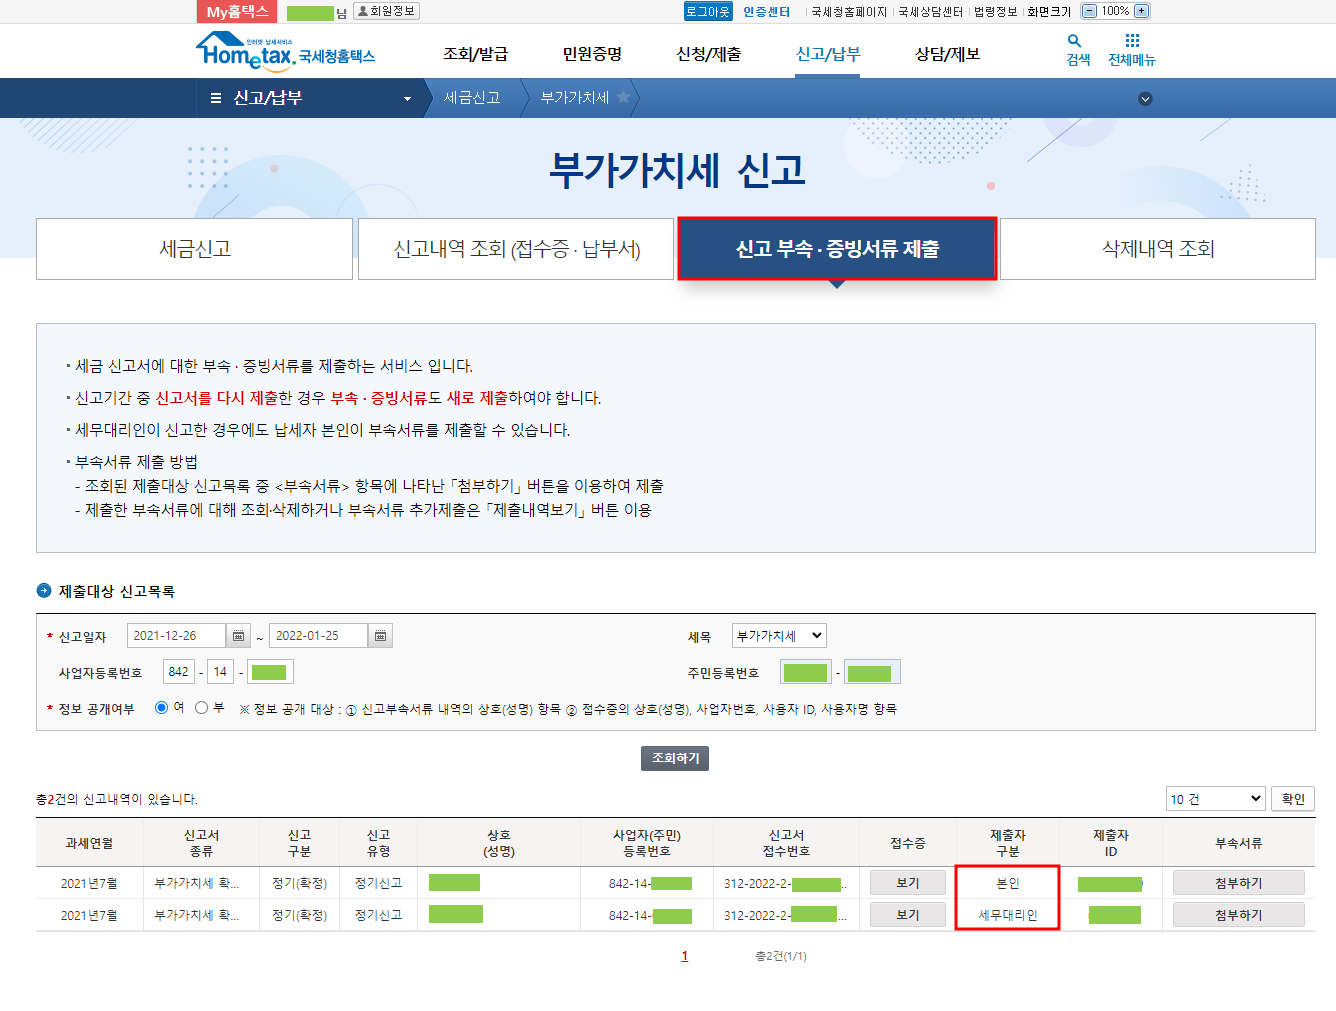Open 회원정보 member info
The image size is (1336, 1011).
[386, 11]
